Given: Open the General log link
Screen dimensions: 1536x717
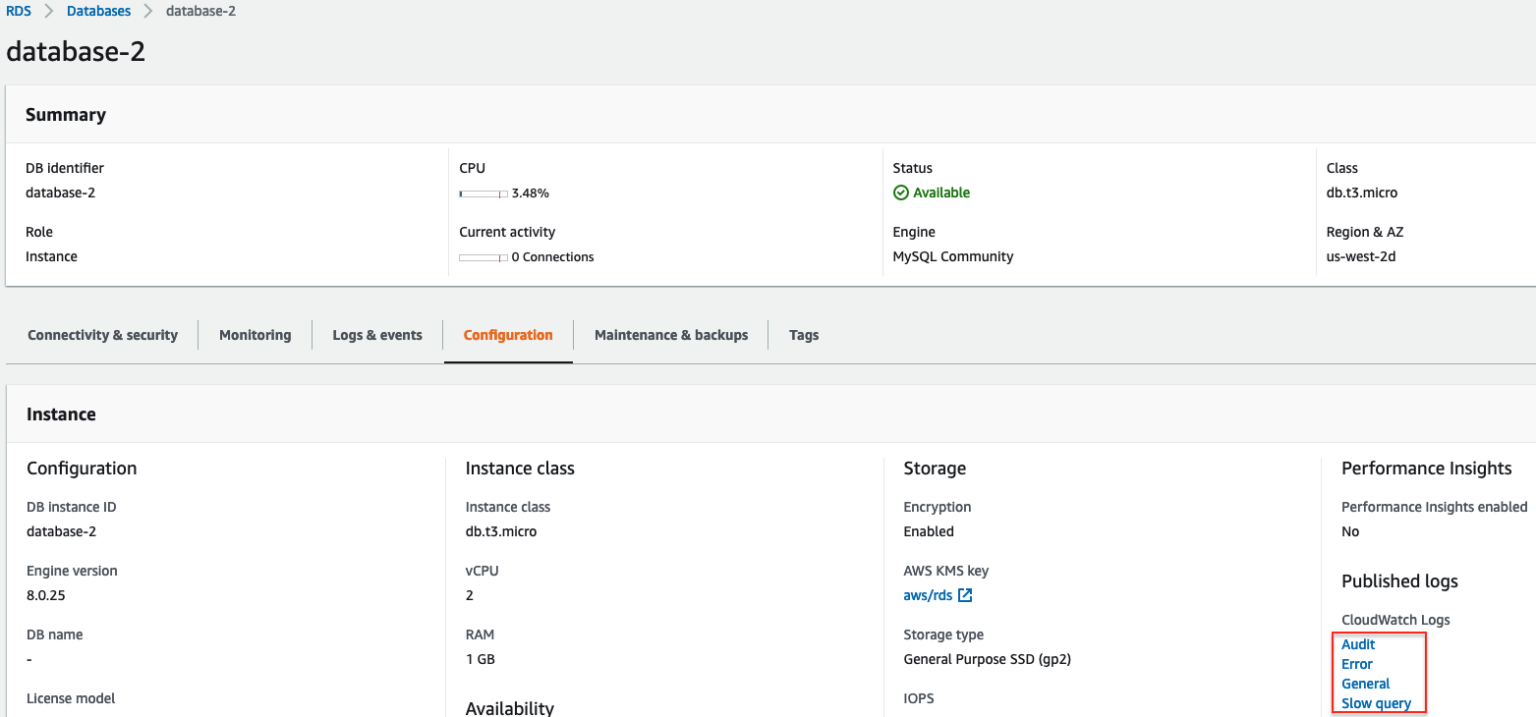Looking at the screenshot, I should 1364,683.
